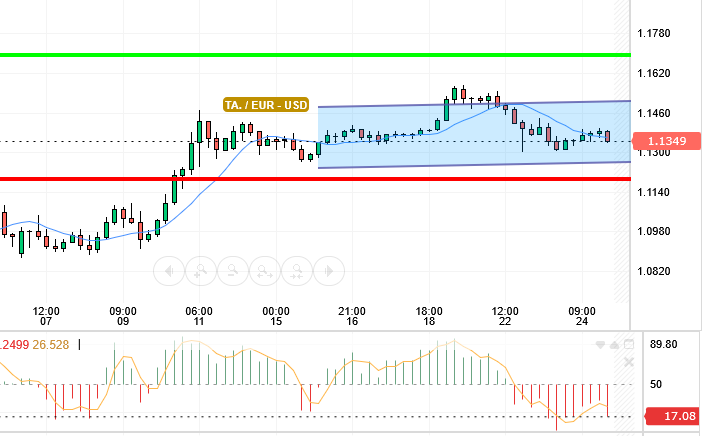Click the price axis label 1.0980
This screenshot has width=712, height=436.
coord(654,231)
